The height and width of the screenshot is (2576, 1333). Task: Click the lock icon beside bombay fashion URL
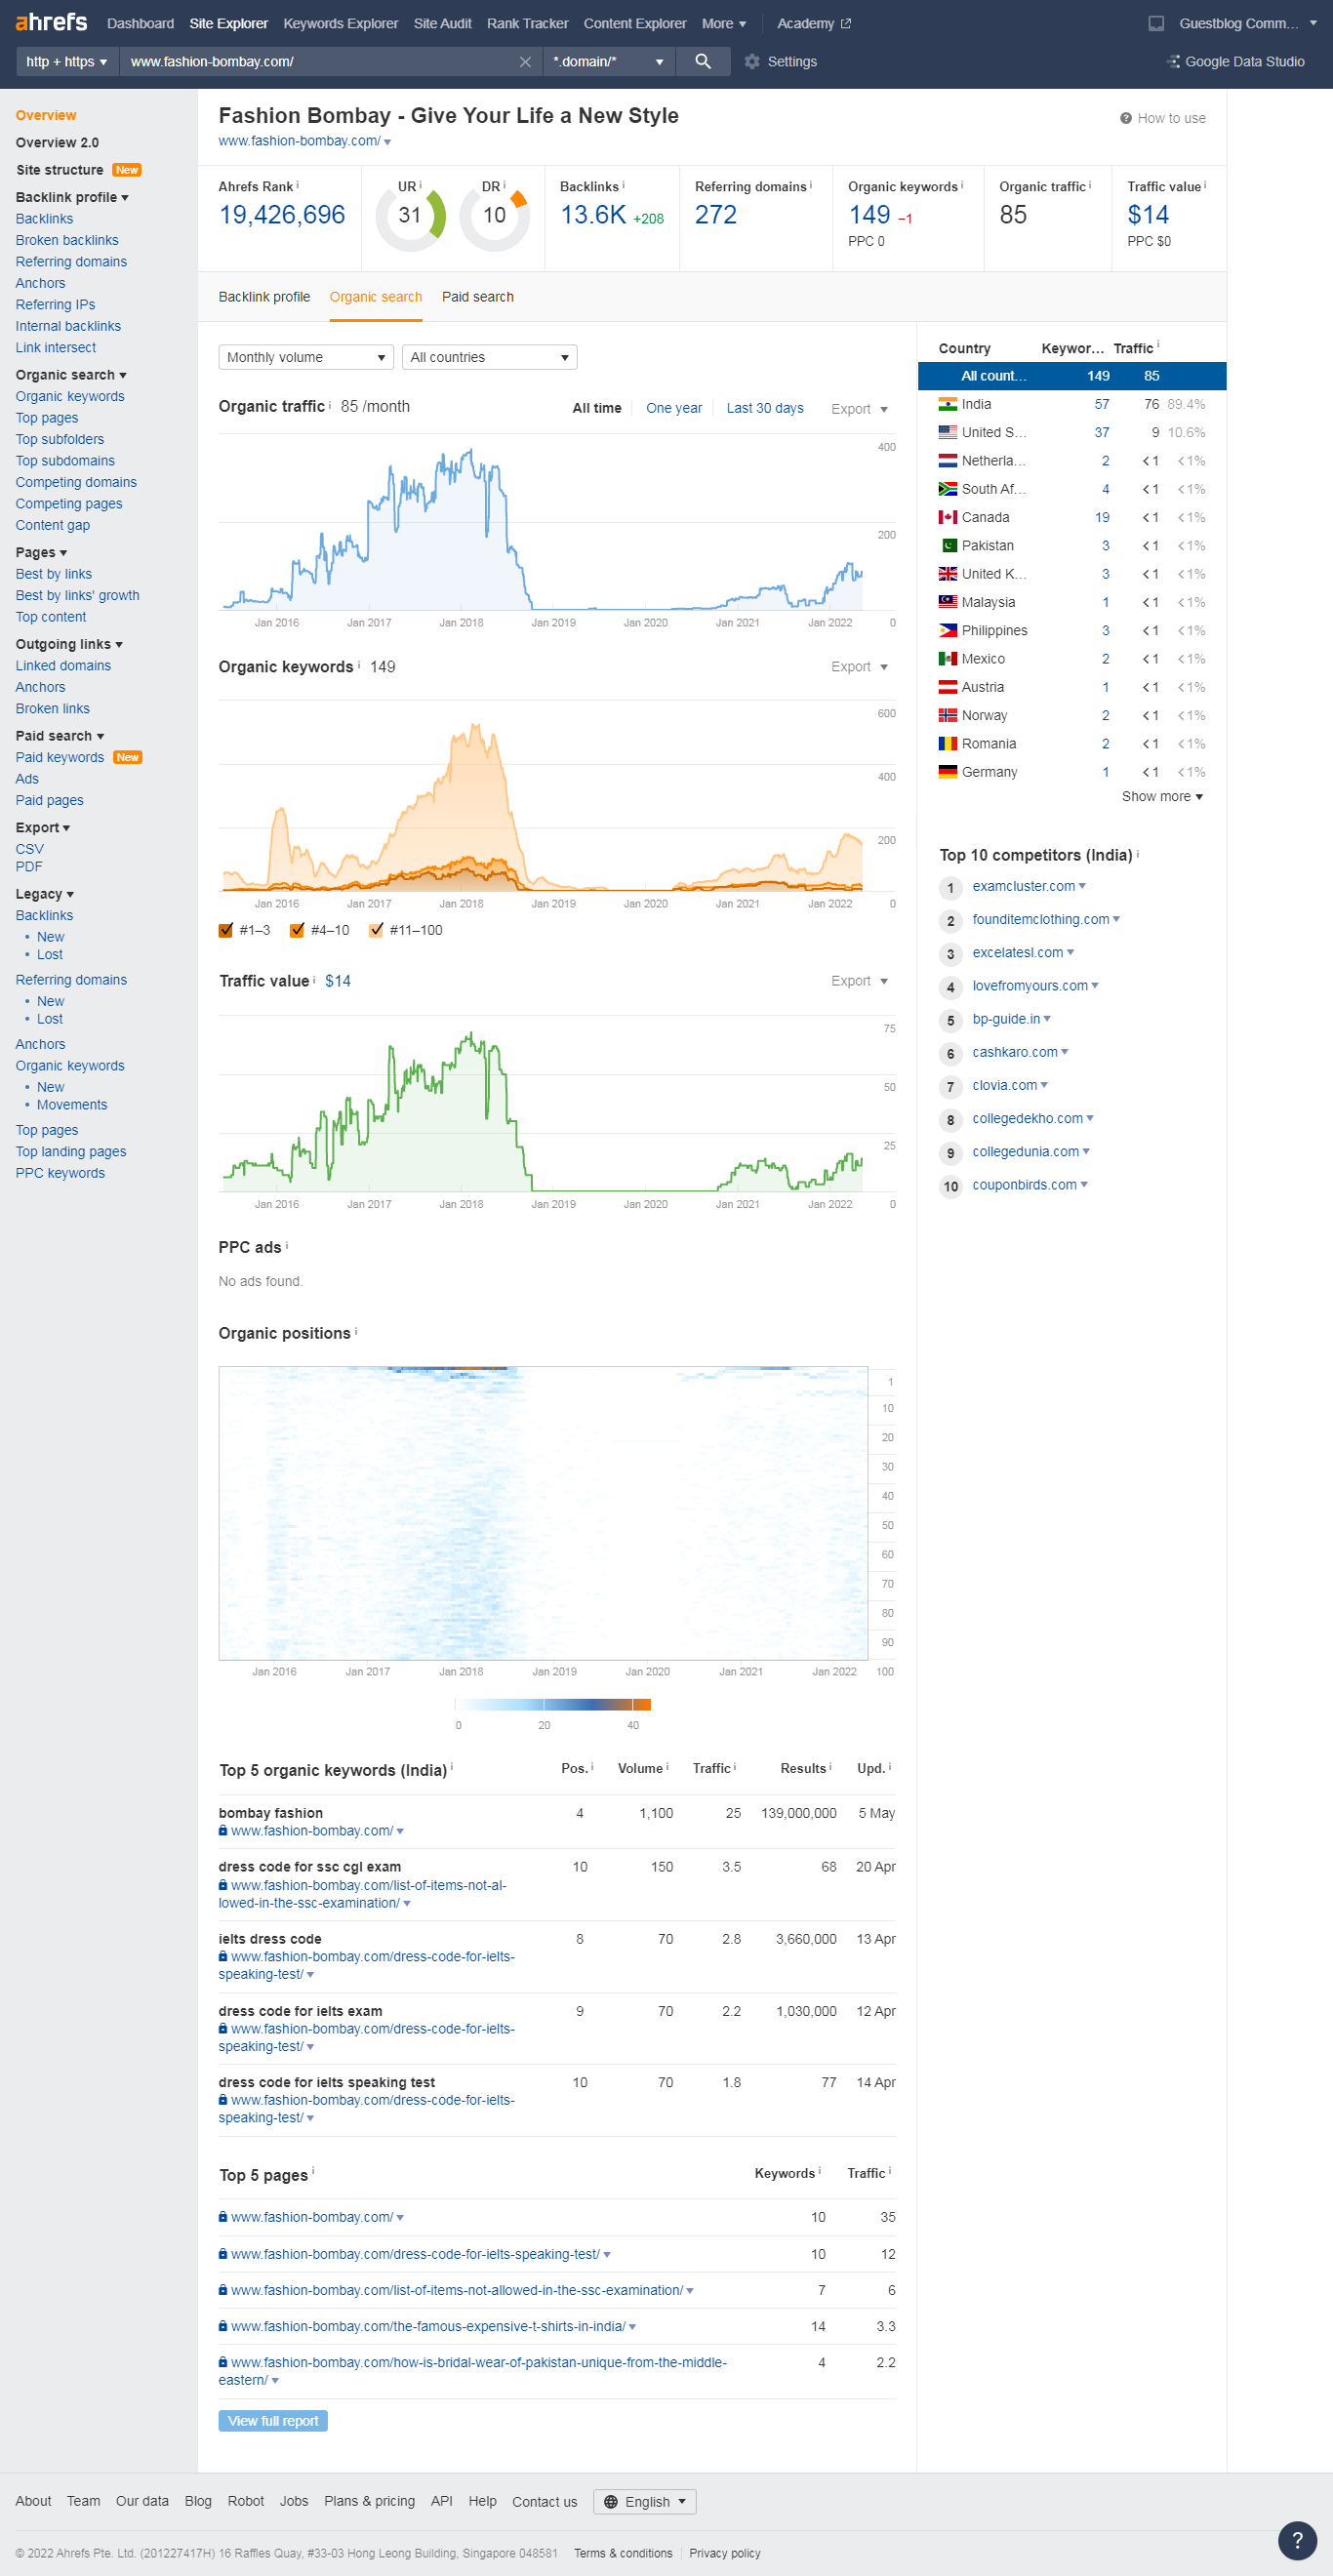tap(222, 1830)
